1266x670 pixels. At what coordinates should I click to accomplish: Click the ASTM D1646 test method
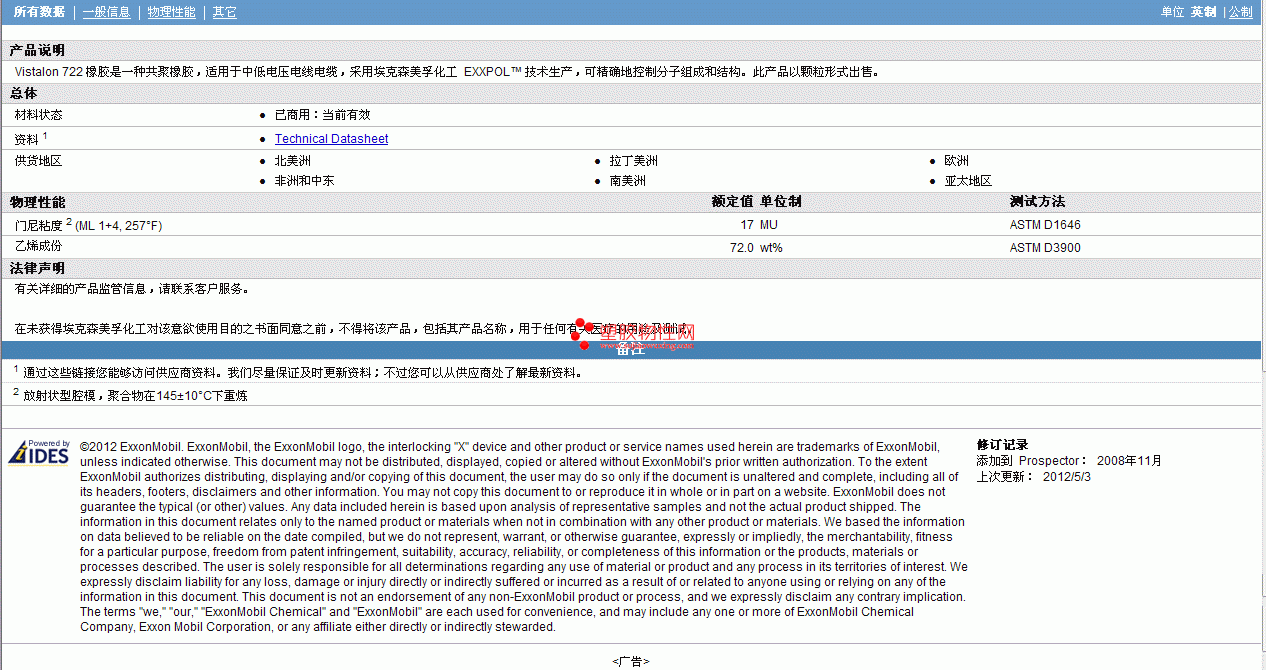1045,225
